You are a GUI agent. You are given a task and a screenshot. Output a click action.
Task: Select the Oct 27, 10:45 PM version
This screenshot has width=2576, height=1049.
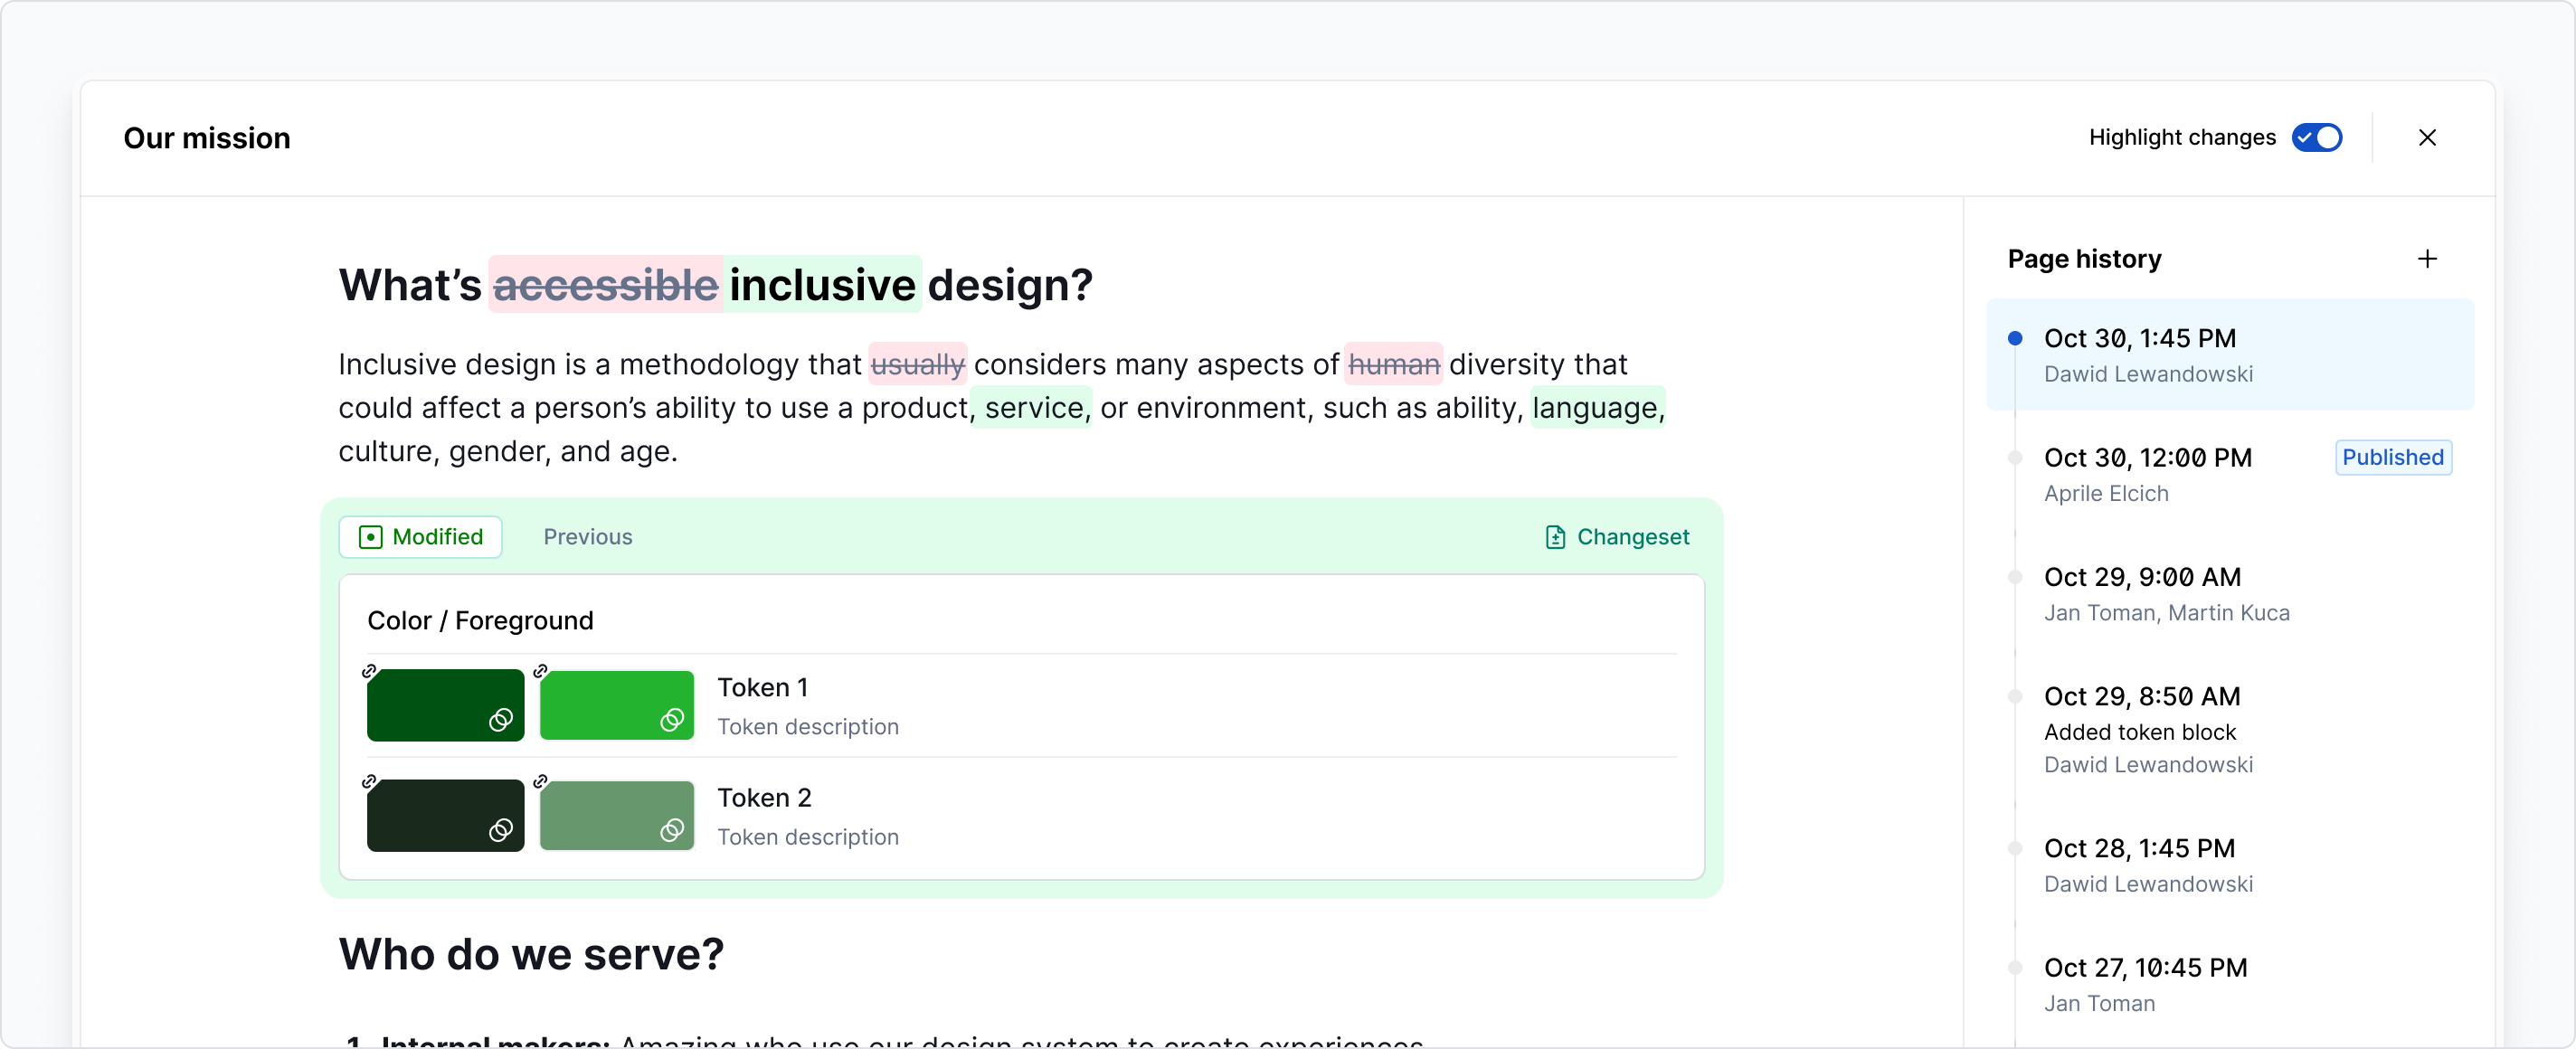click(2230, 985)
